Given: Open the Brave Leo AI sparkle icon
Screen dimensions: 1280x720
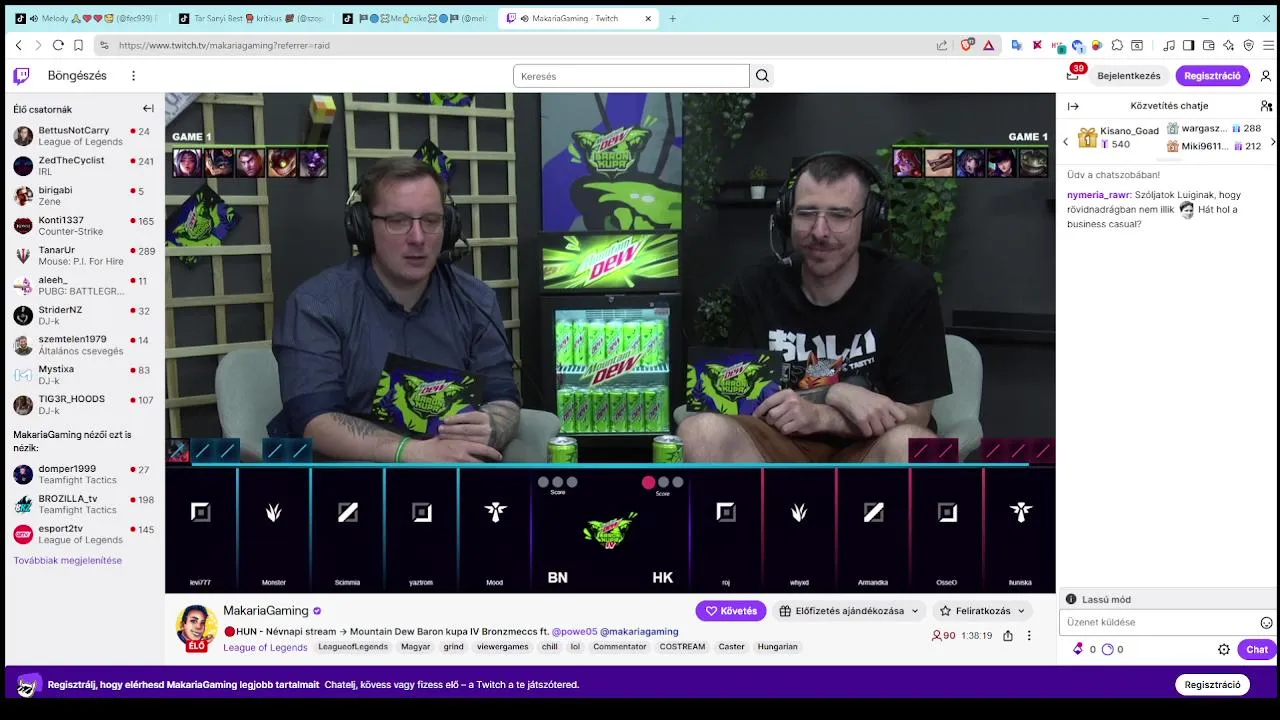Looking at the screenshot, I should [x=1229, y=45].
